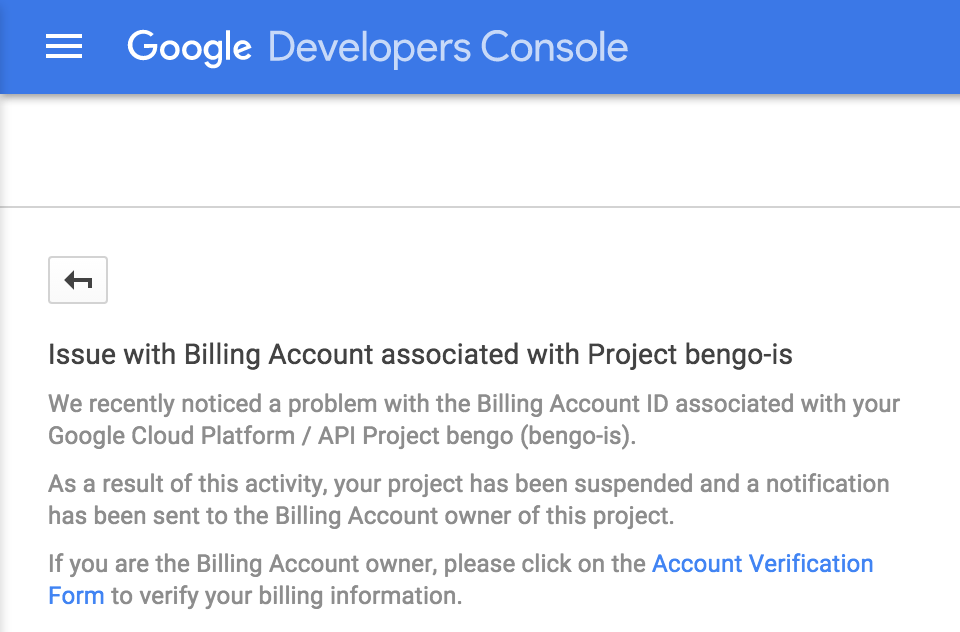This screenshot has height=632, width=960.
Task: Click the 'Billing Account ID' text
Action: coord(572,404)
